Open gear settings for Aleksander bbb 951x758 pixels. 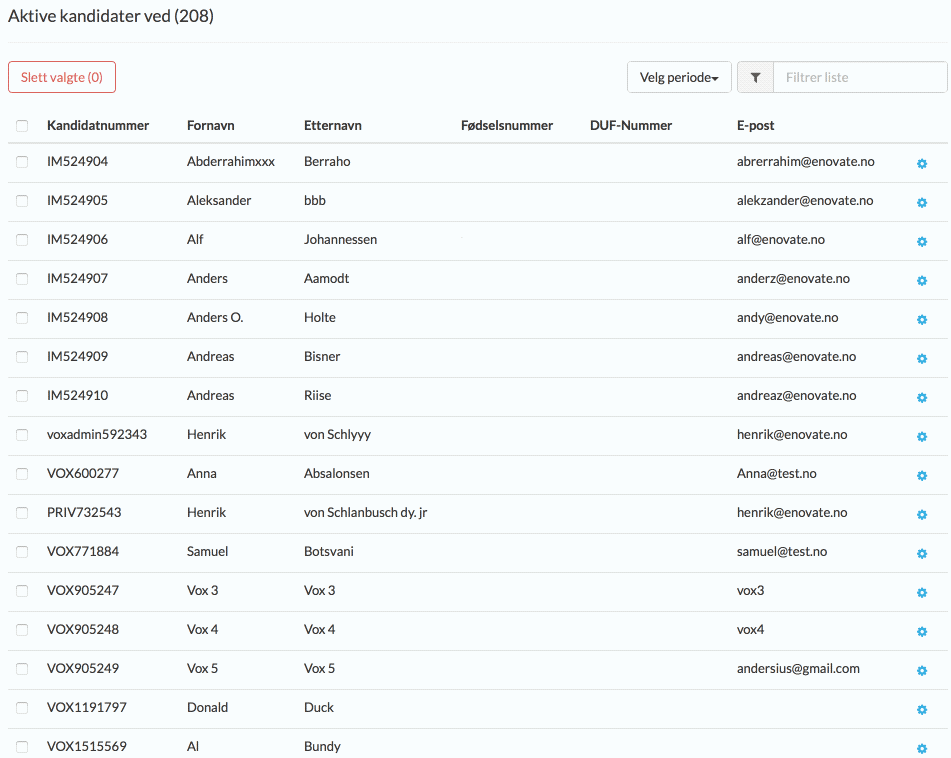tap(922, 202)
